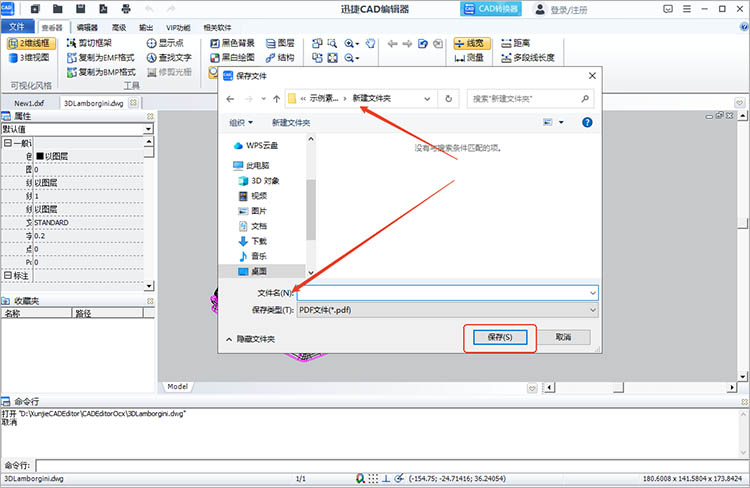Click the blue help icon in dialog
The image size is (750, 488).
[587, 122]
